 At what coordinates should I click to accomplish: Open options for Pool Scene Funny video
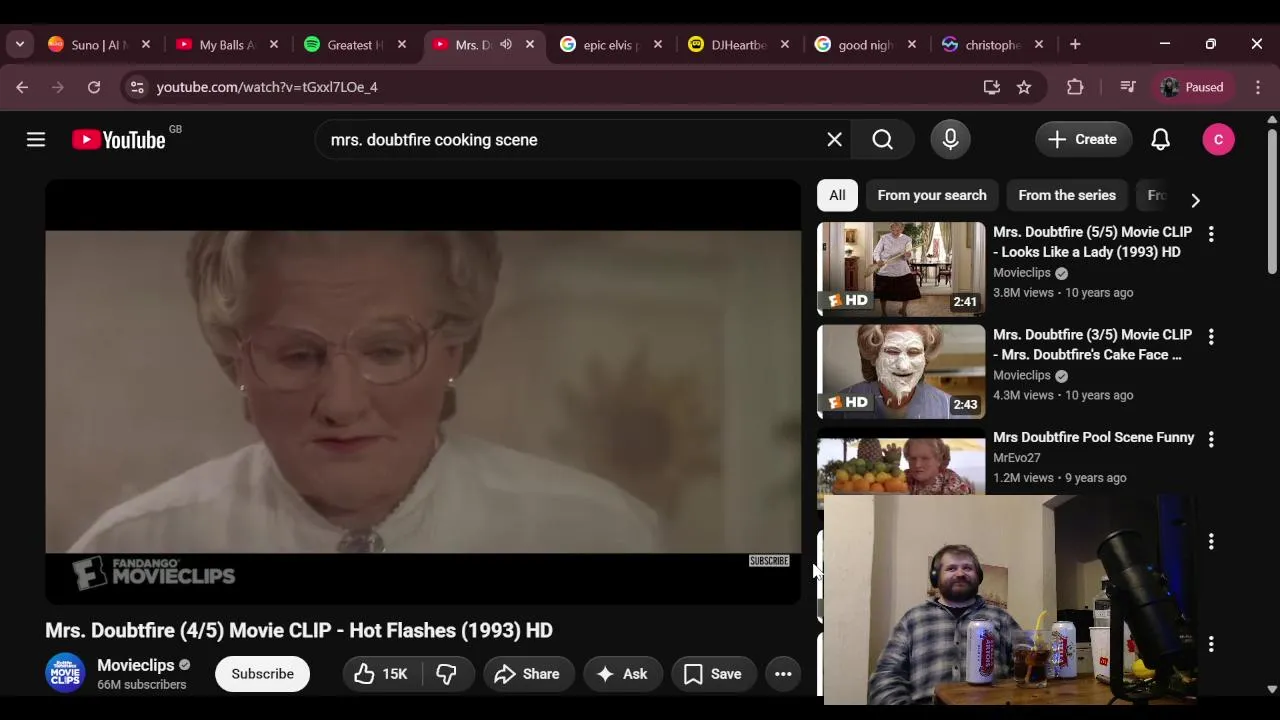pyautogui.click(x=1211, y=439)
